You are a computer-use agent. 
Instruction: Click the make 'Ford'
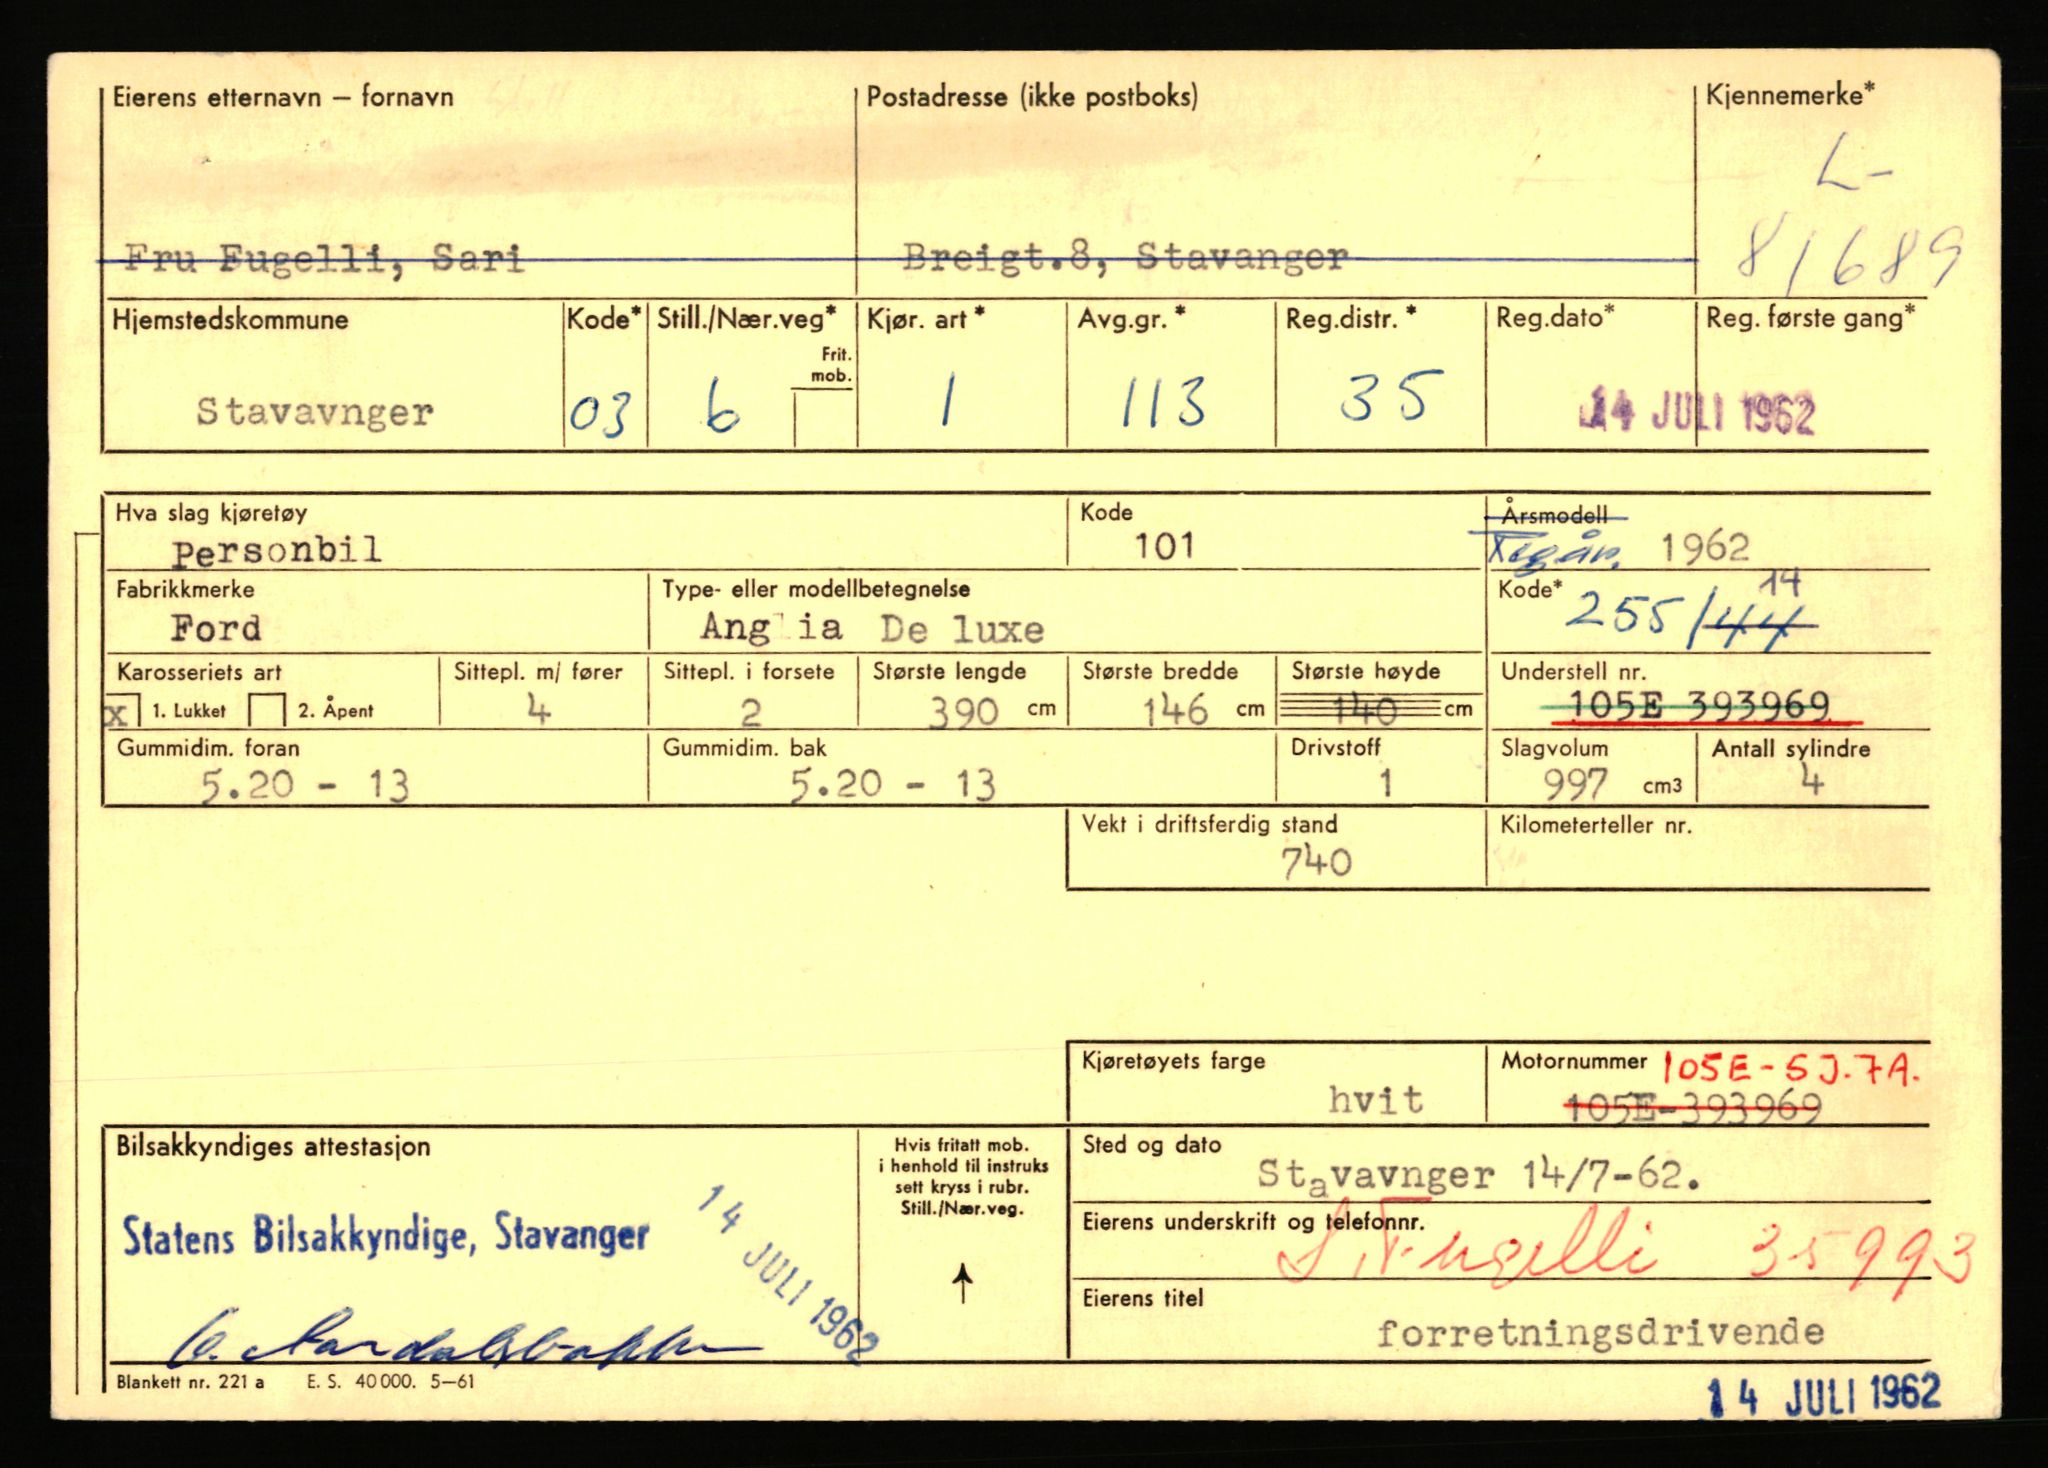[x=216, y=628]
